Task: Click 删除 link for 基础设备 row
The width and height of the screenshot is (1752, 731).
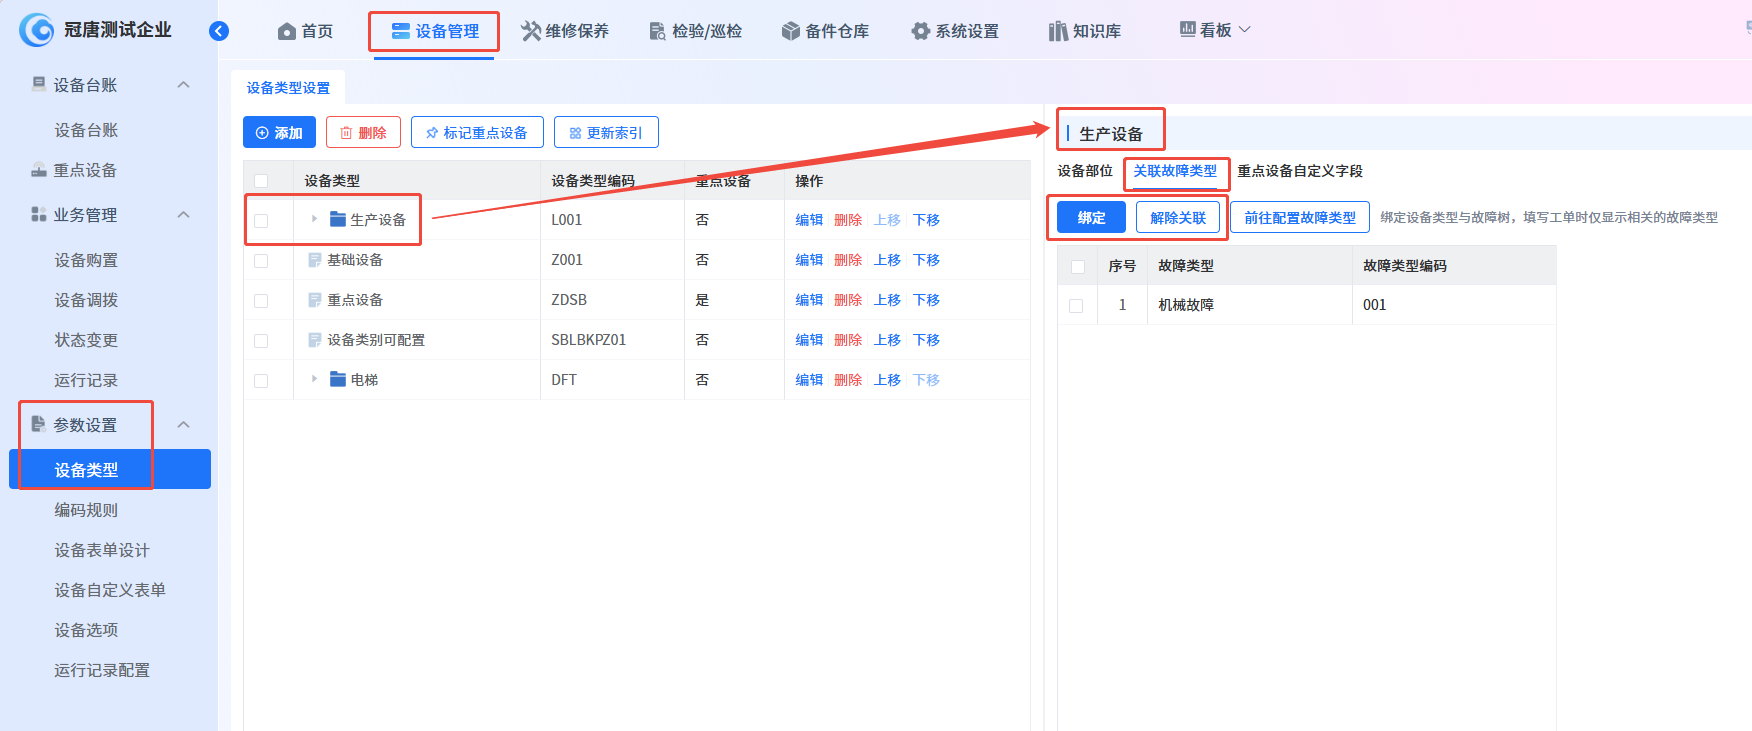Action: (x=848, y=260)
